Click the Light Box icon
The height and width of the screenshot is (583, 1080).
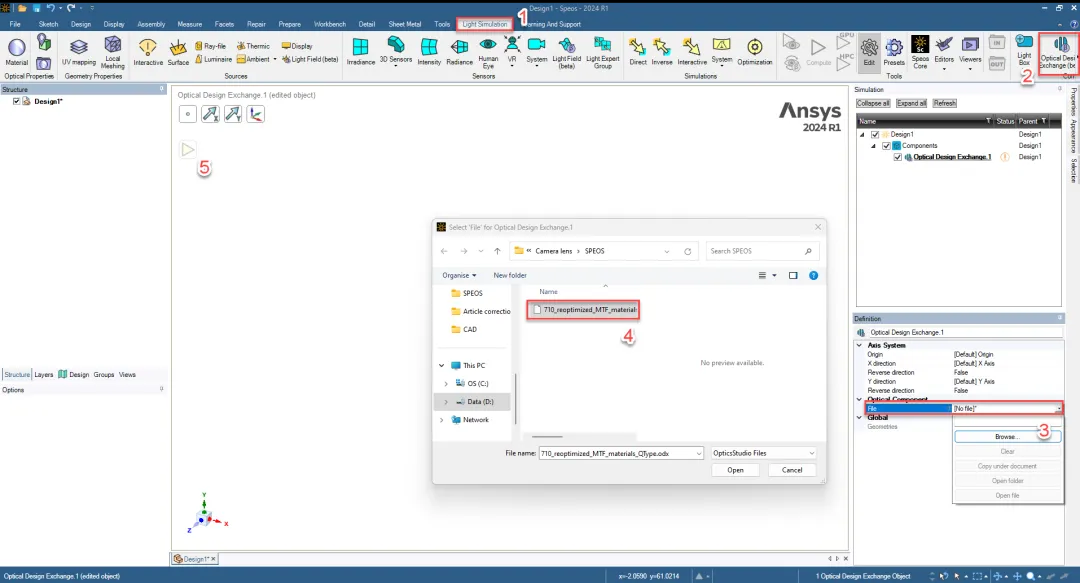1024,50
